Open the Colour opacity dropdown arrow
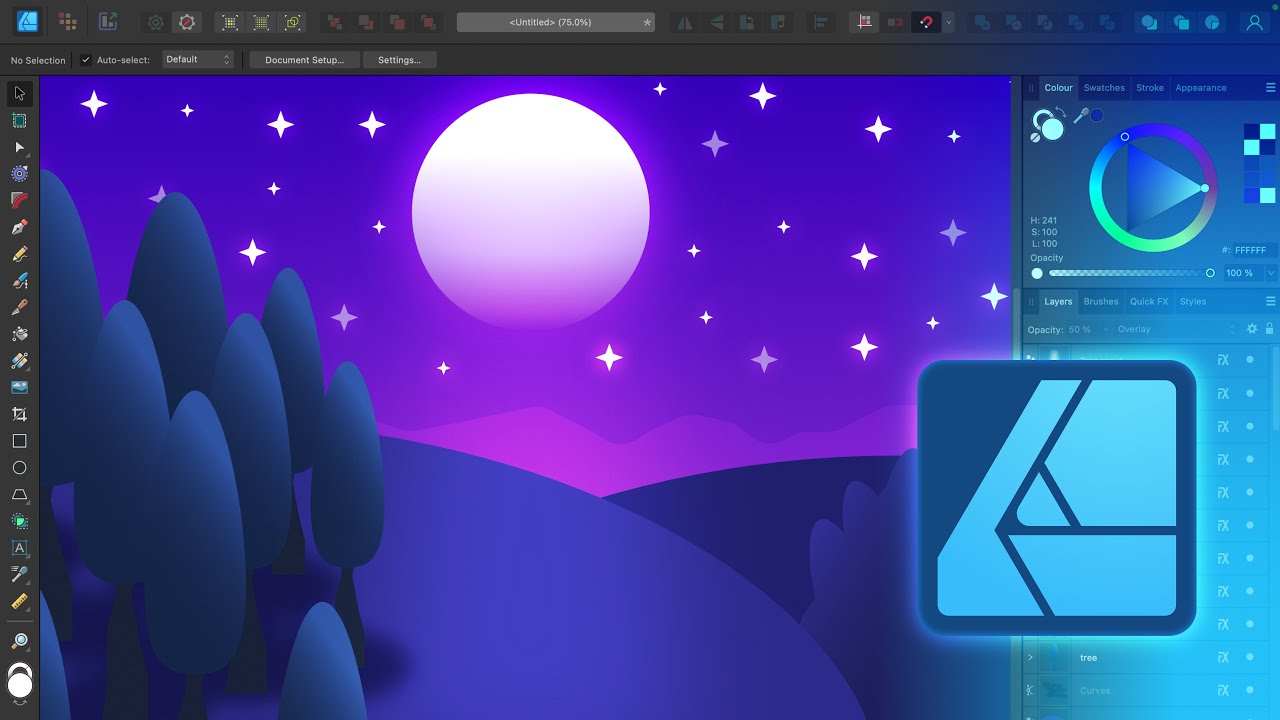The height and width of the screenshot is (720, 1280). (1270, 273)
